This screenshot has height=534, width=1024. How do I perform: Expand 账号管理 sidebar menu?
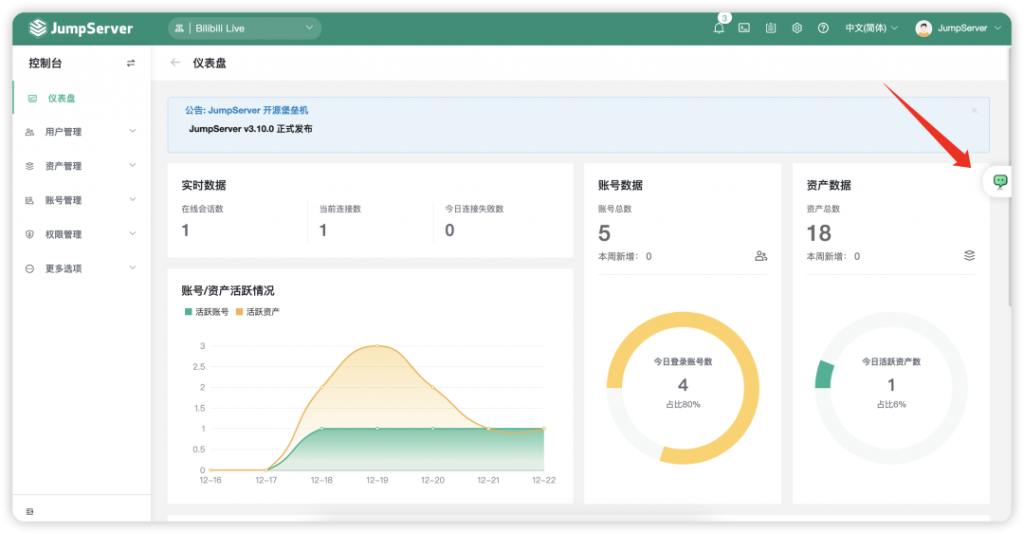(x=82, y=200)
